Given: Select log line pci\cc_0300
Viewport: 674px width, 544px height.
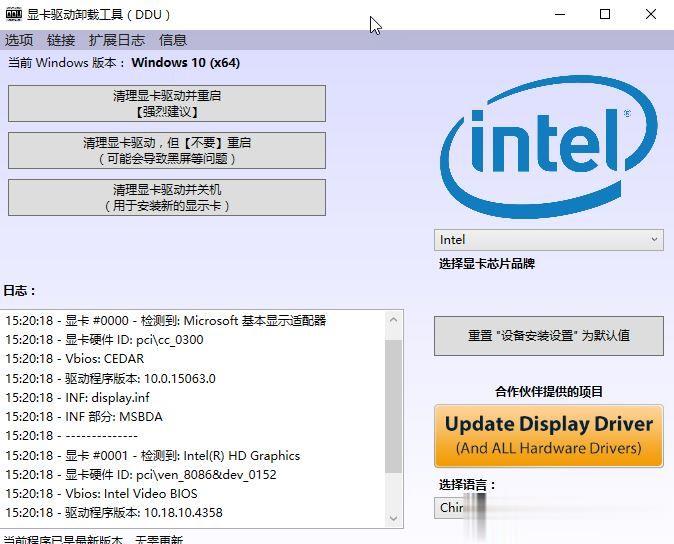Looking at the screenshot, I should (104, 339).
